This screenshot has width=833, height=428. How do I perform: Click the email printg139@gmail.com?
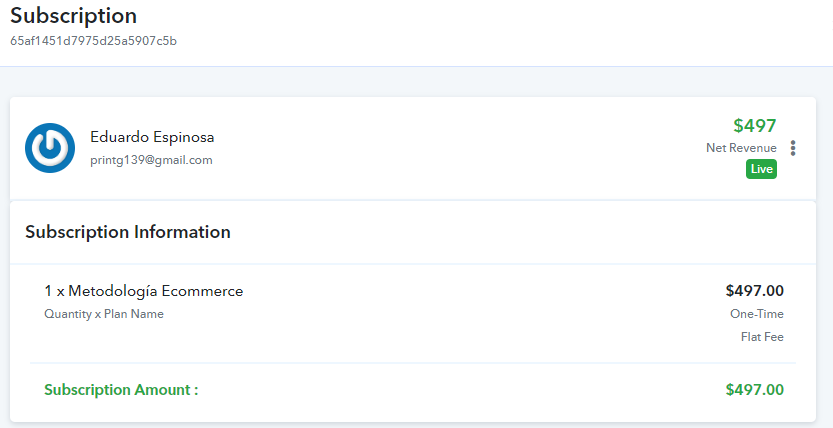[151, 160]
